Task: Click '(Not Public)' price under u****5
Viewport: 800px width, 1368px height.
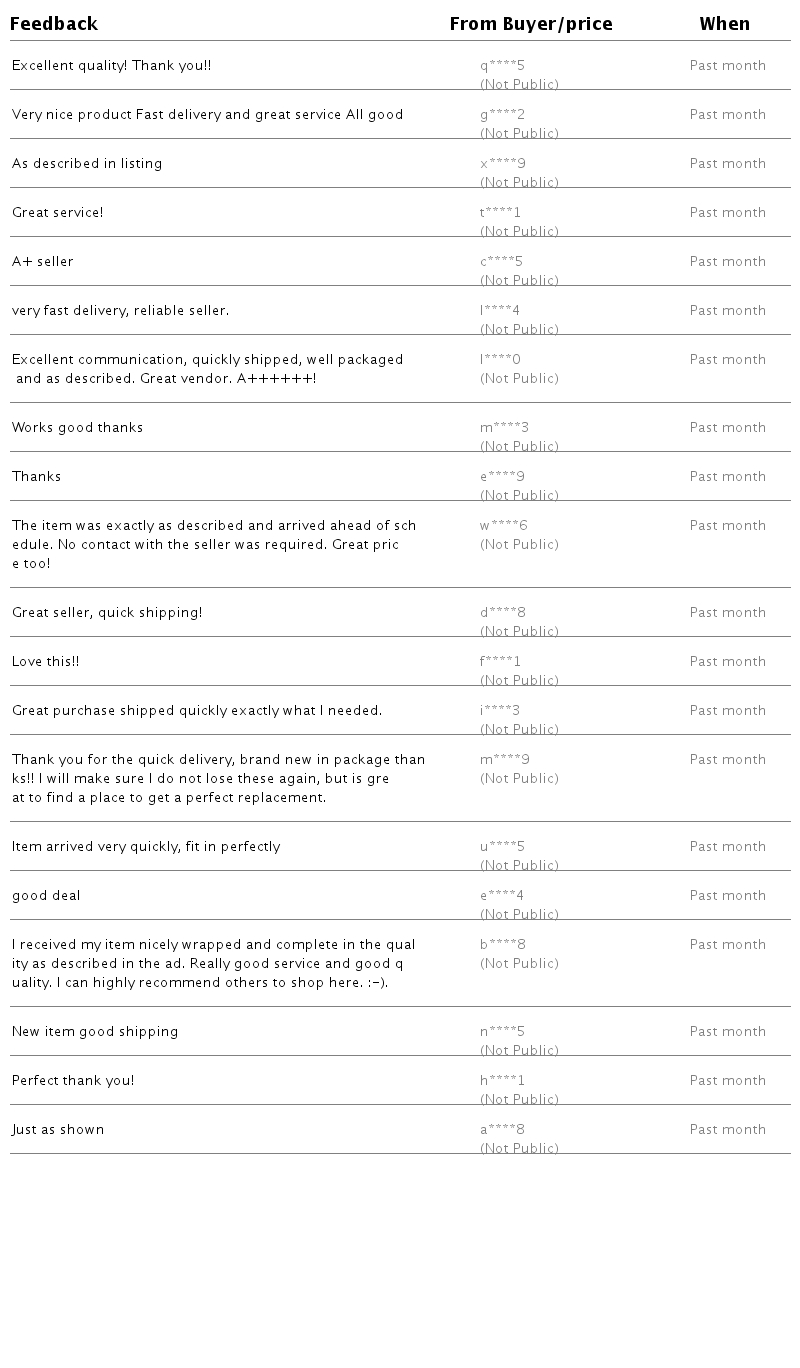Action: 519,865
